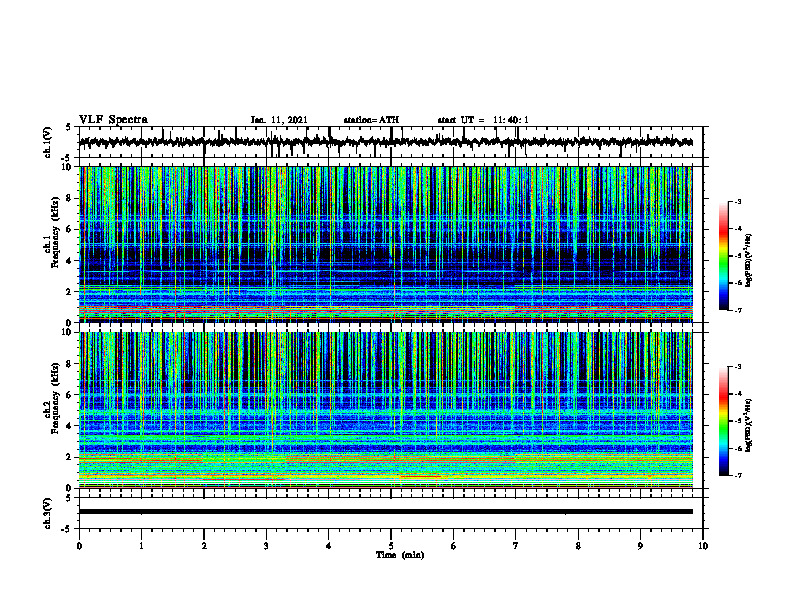Click the time axis tick label "4"
The height and width of the screenshot is (612, 792).
pyautogui.click(x=329, y=546)
